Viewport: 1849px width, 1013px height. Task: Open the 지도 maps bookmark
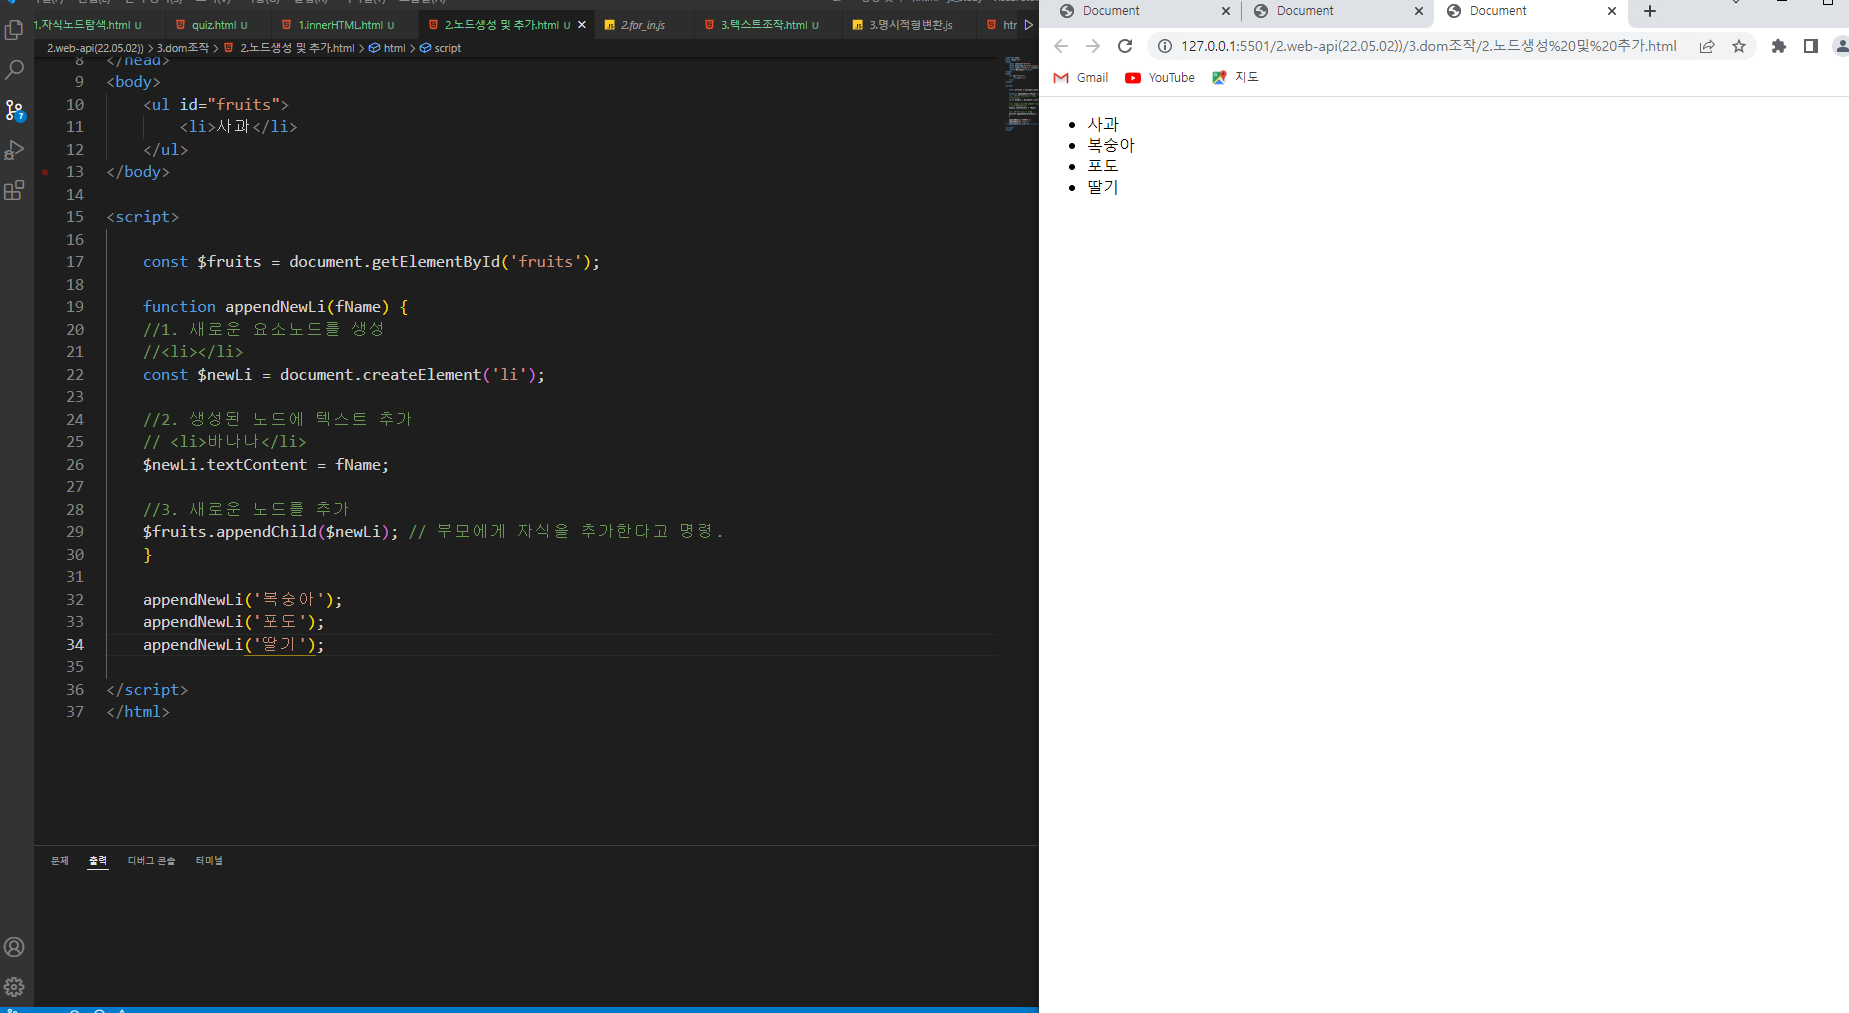pos(1235,78)
